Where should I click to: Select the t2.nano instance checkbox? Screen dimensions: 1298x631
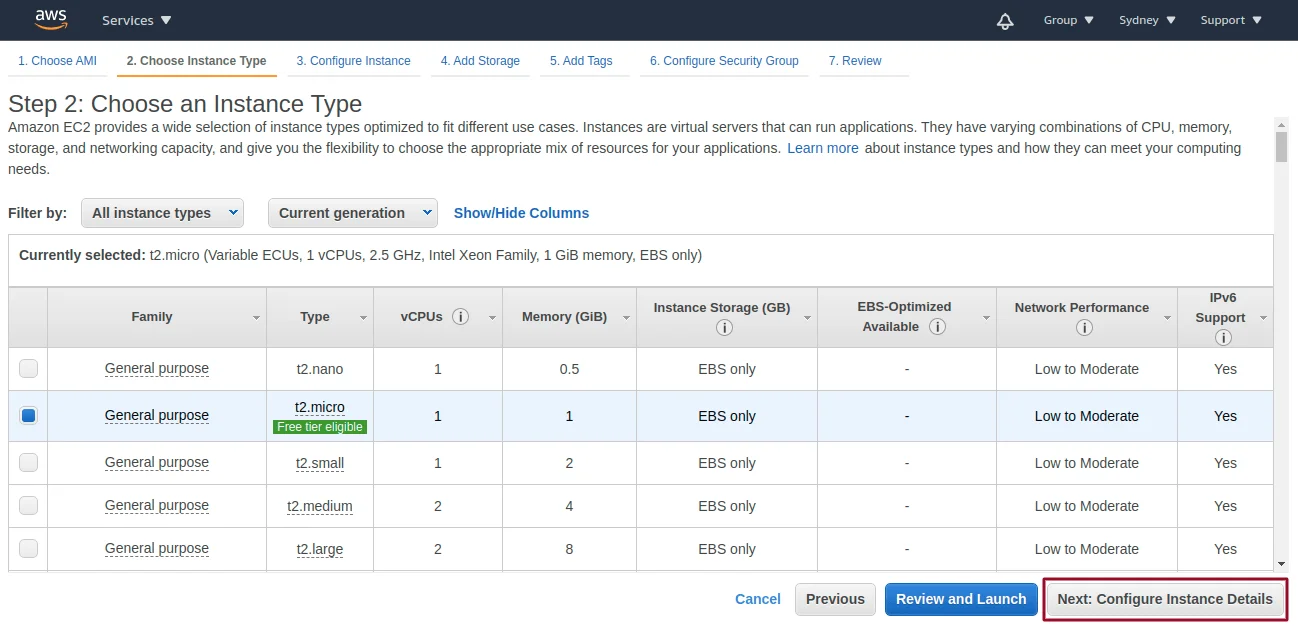click(29, 369)
